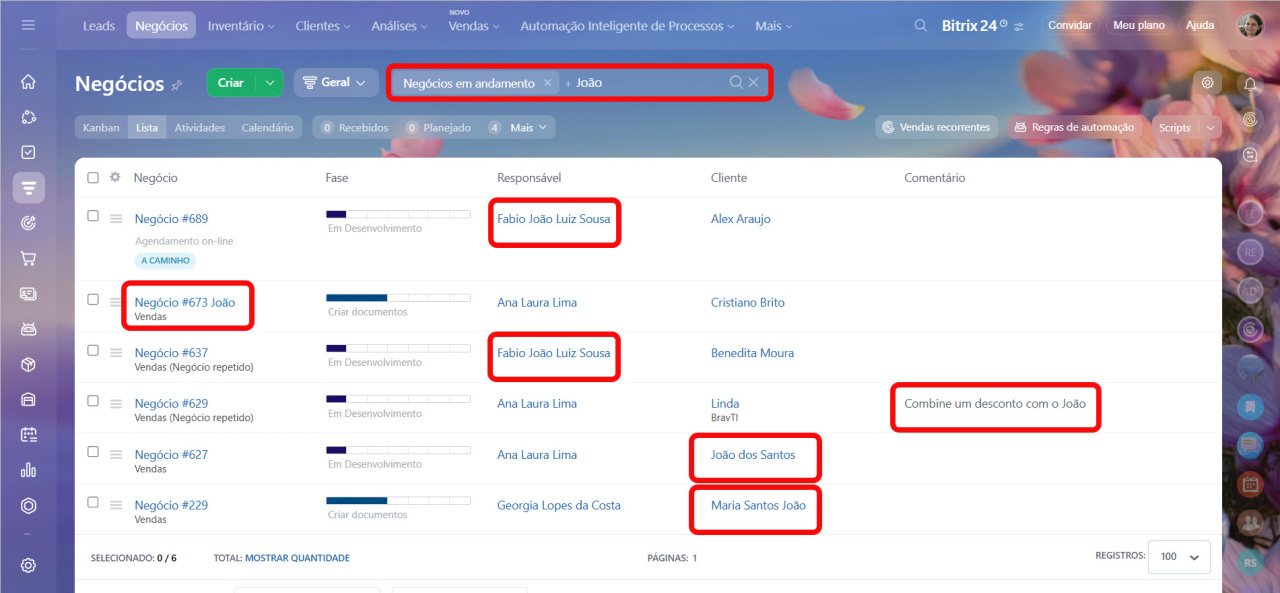Switch to the Kanban view
The height and width of the screenshot is (593, 1280).
coord(101,128)
